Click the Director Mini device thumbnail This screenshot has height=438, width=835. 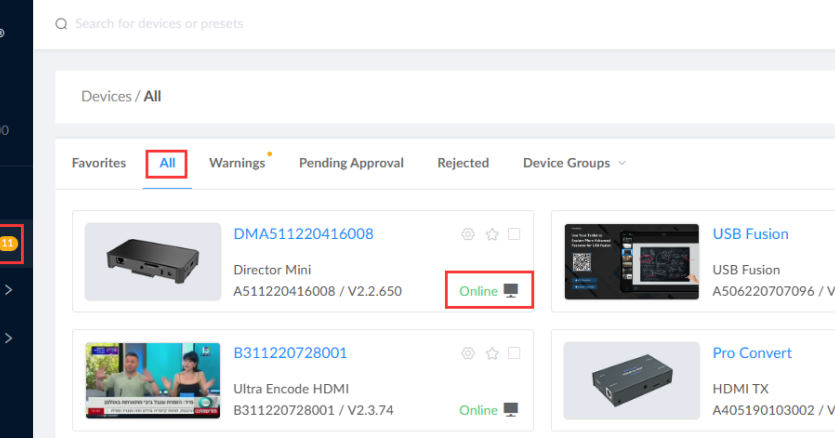pos(153,262)
